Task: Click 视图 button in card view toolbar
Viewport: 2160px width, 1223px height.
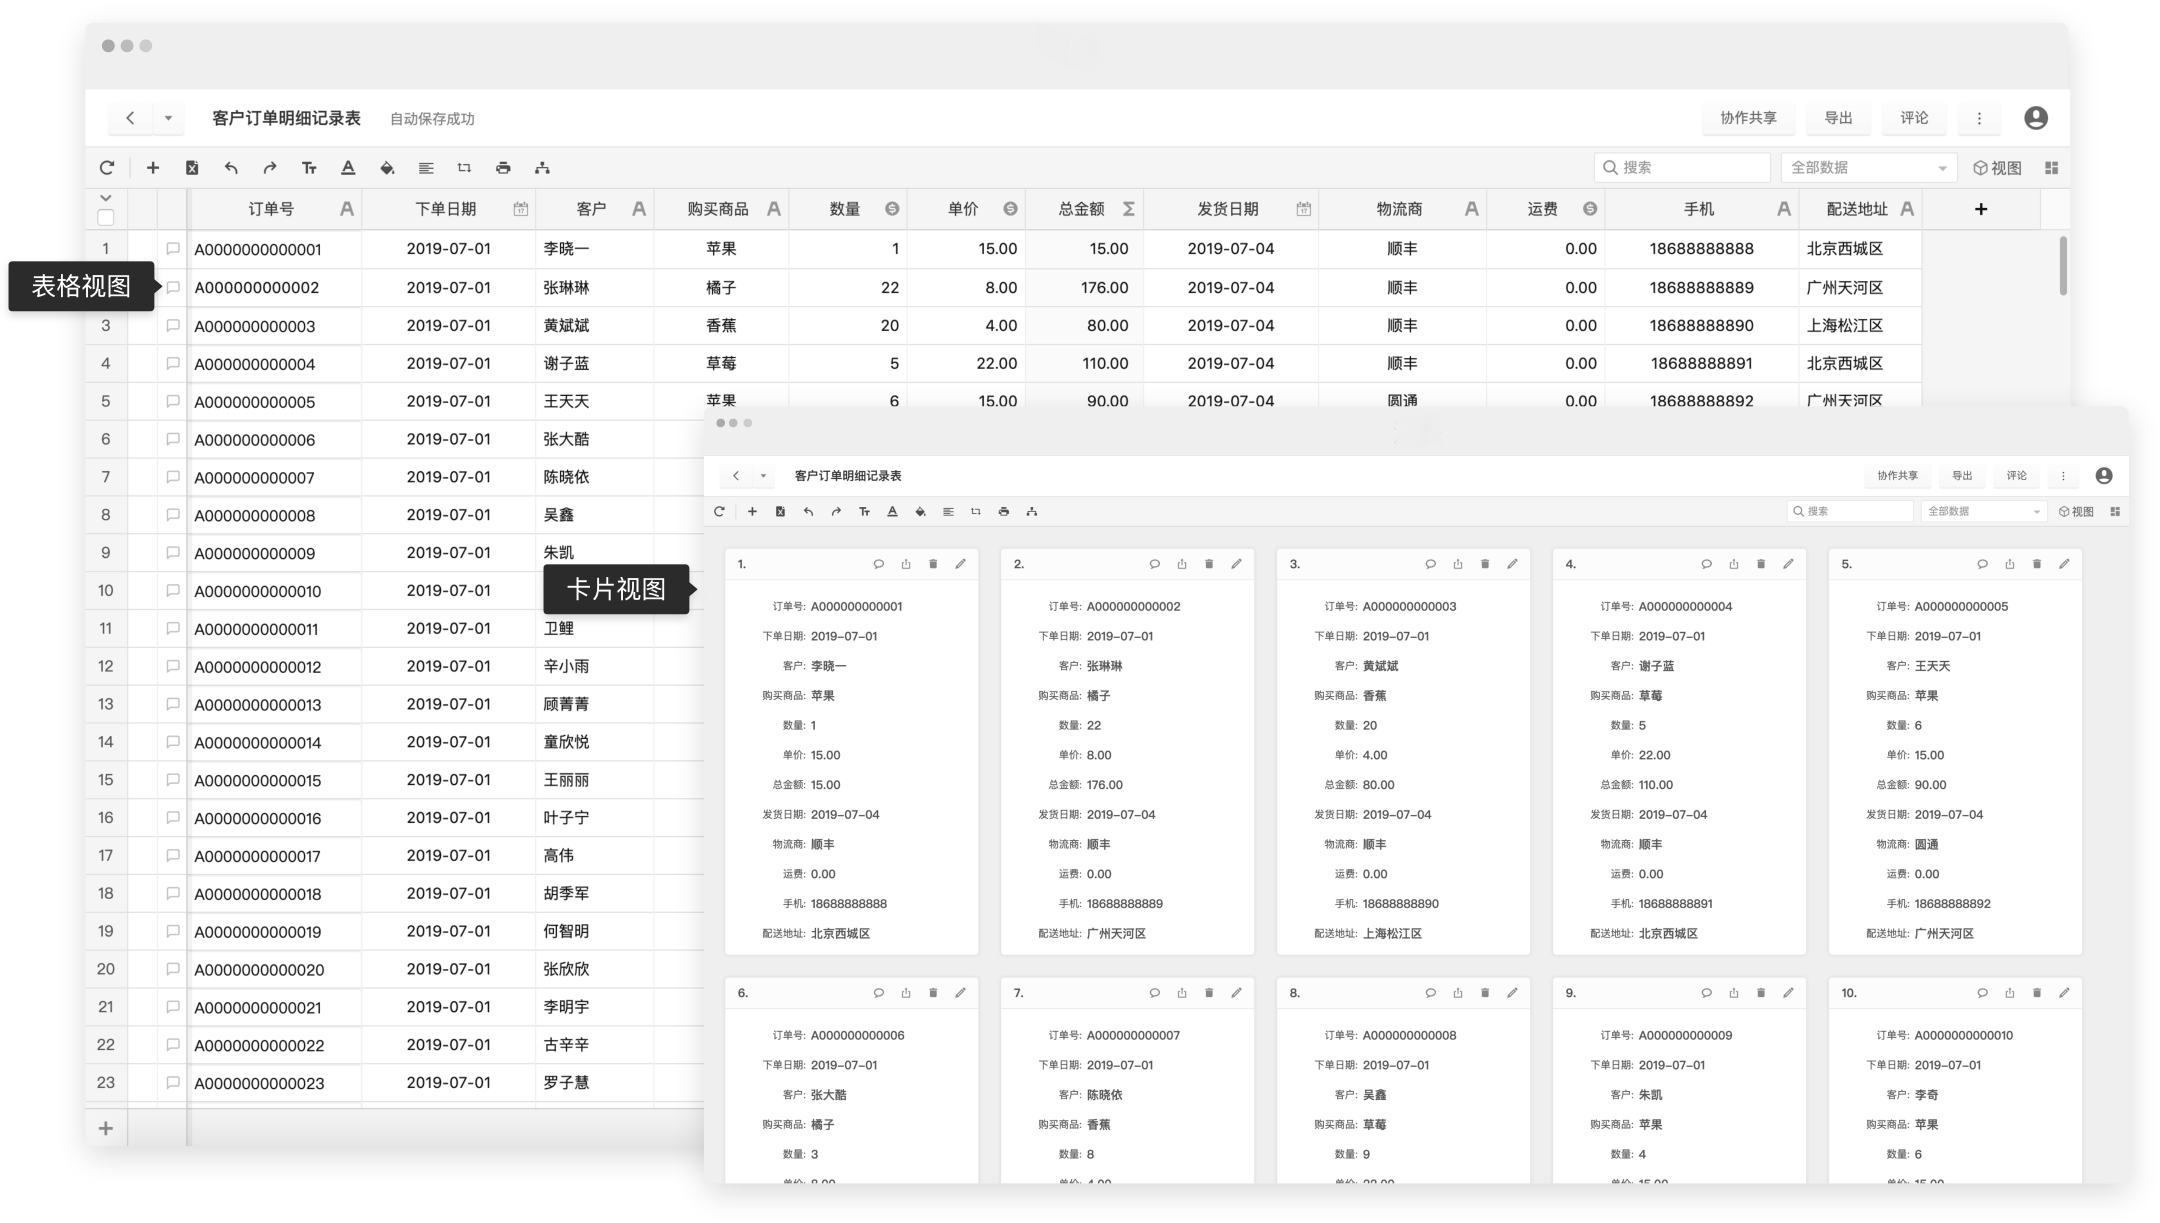Action: click(x=2077, y=512)
